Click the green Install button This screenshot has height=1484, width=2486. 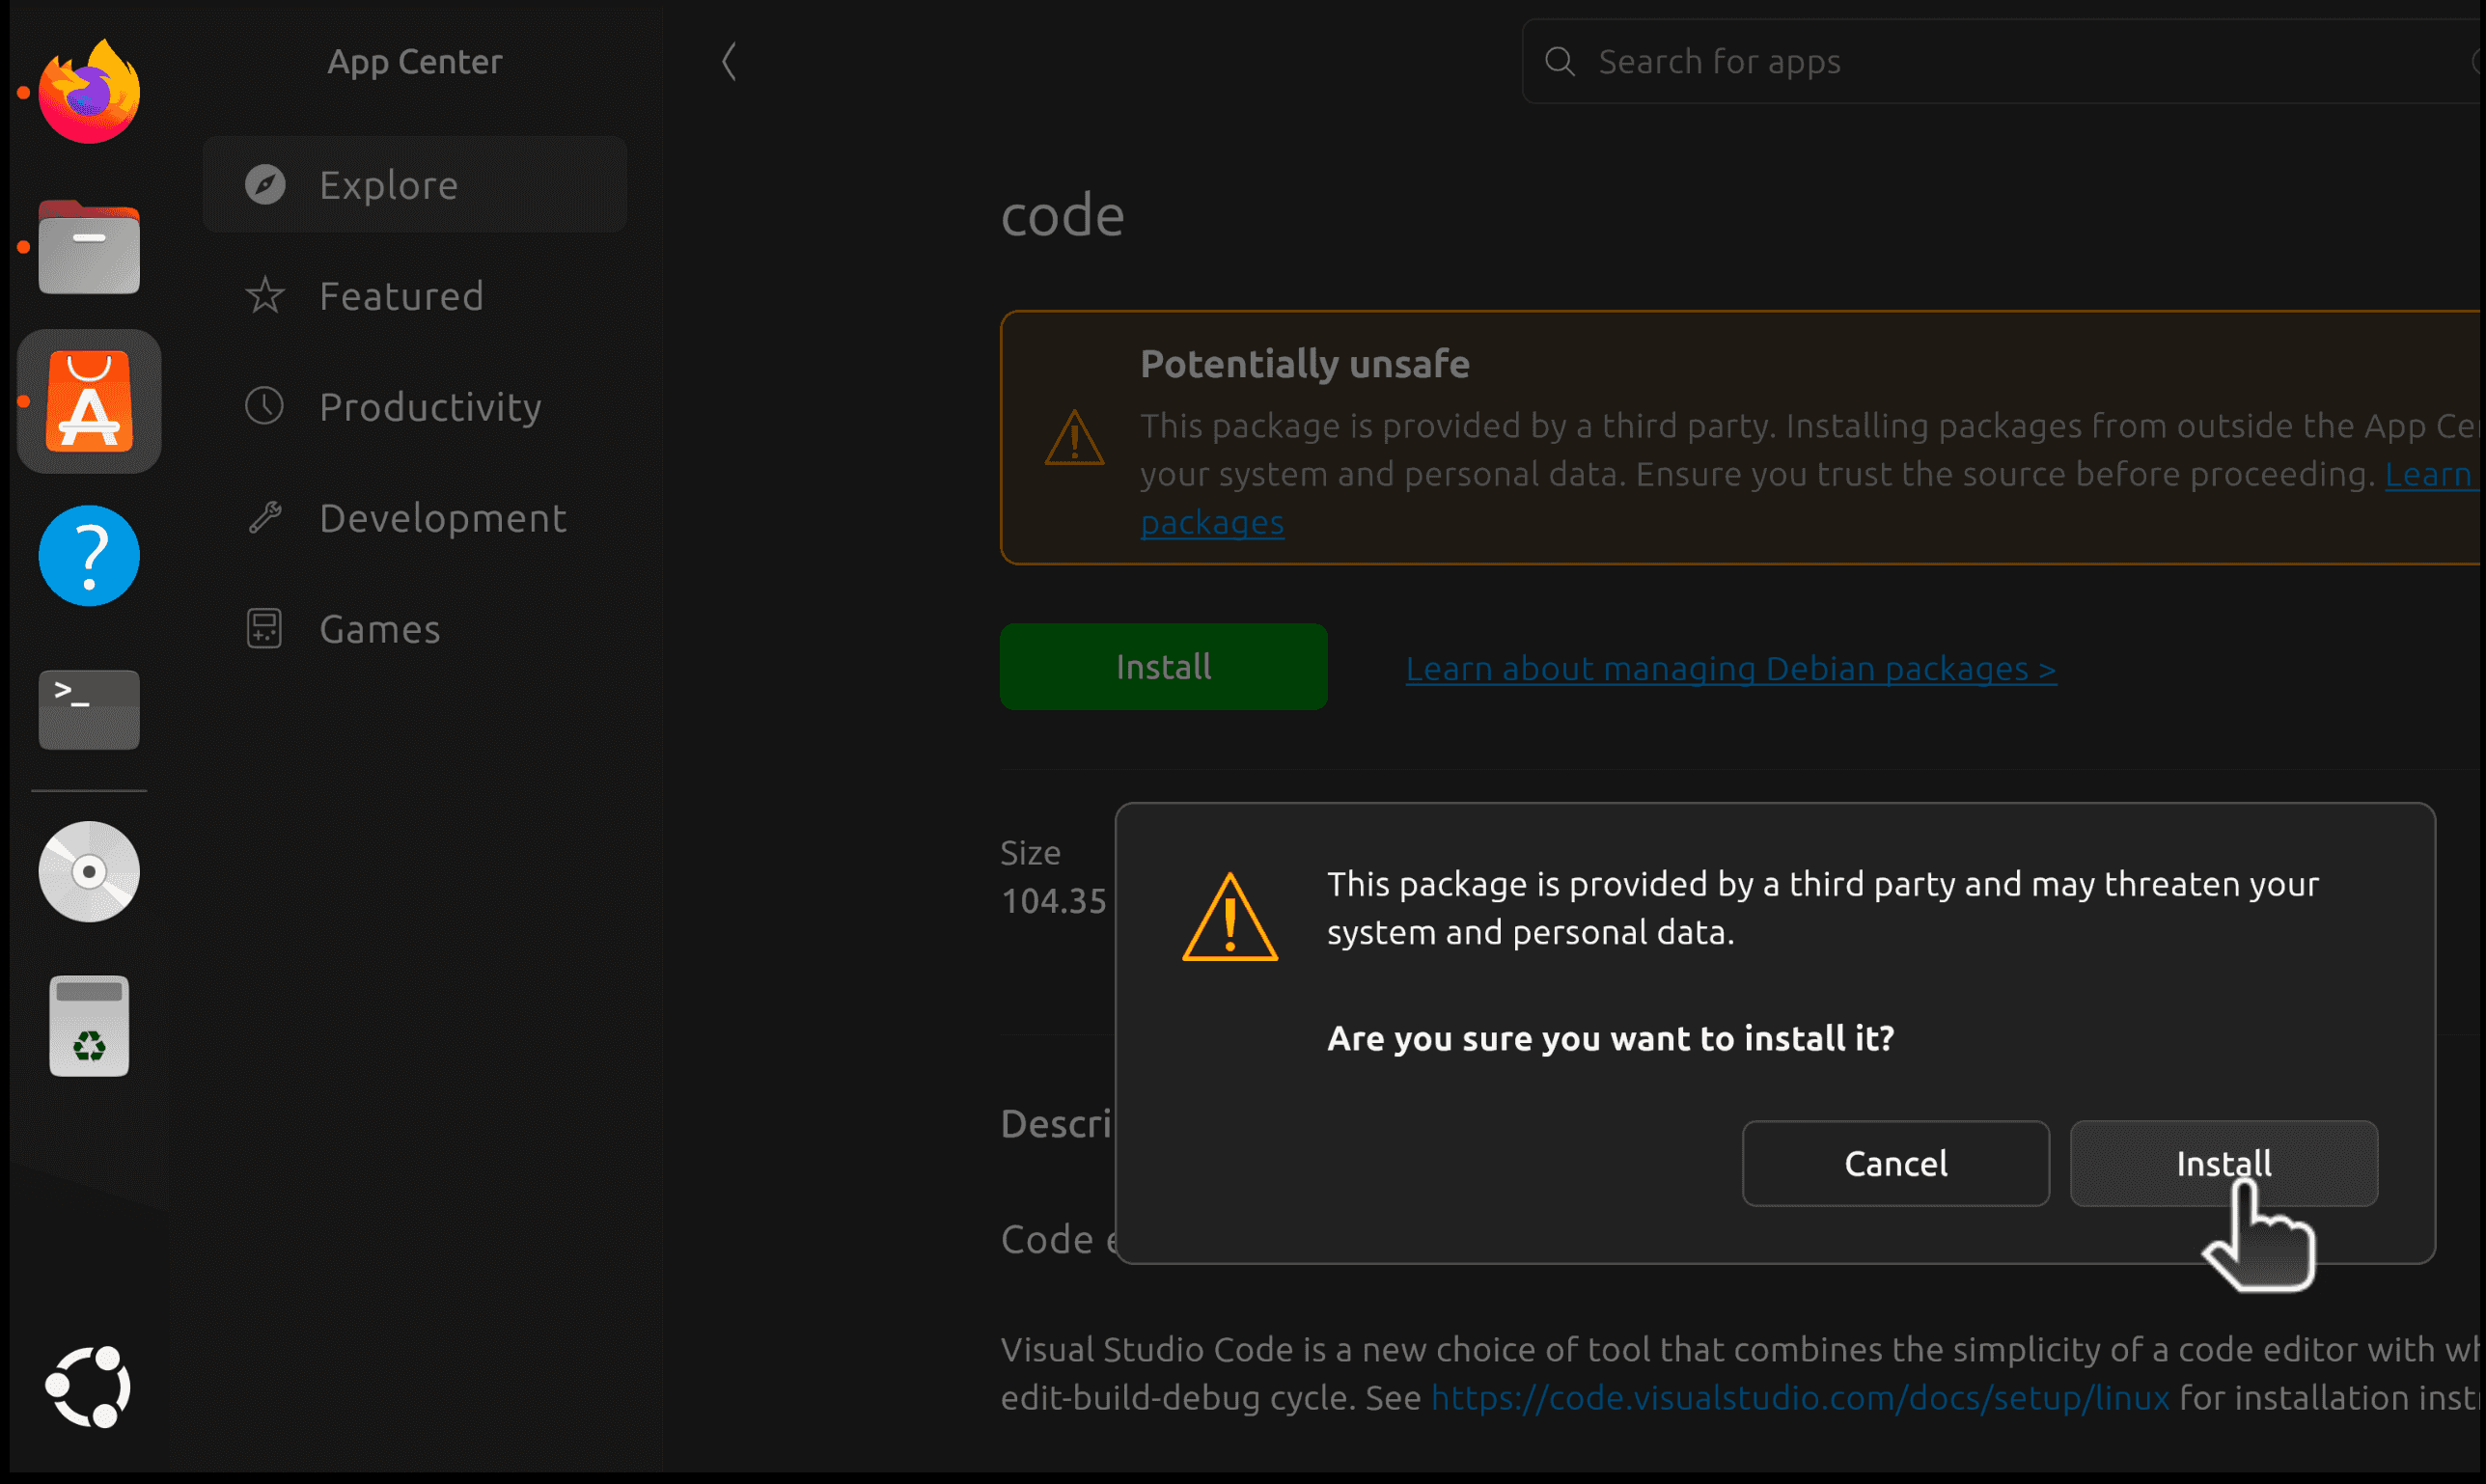[x=1164, y=667]
